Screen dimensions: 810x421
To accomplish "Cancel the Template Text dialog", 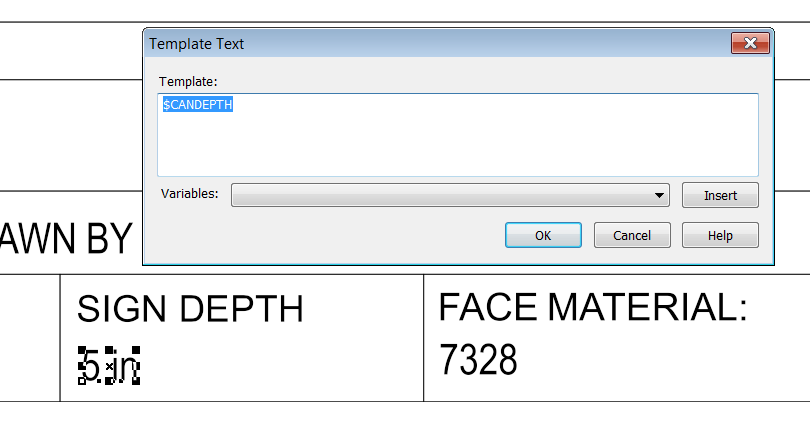I will 631,236.
